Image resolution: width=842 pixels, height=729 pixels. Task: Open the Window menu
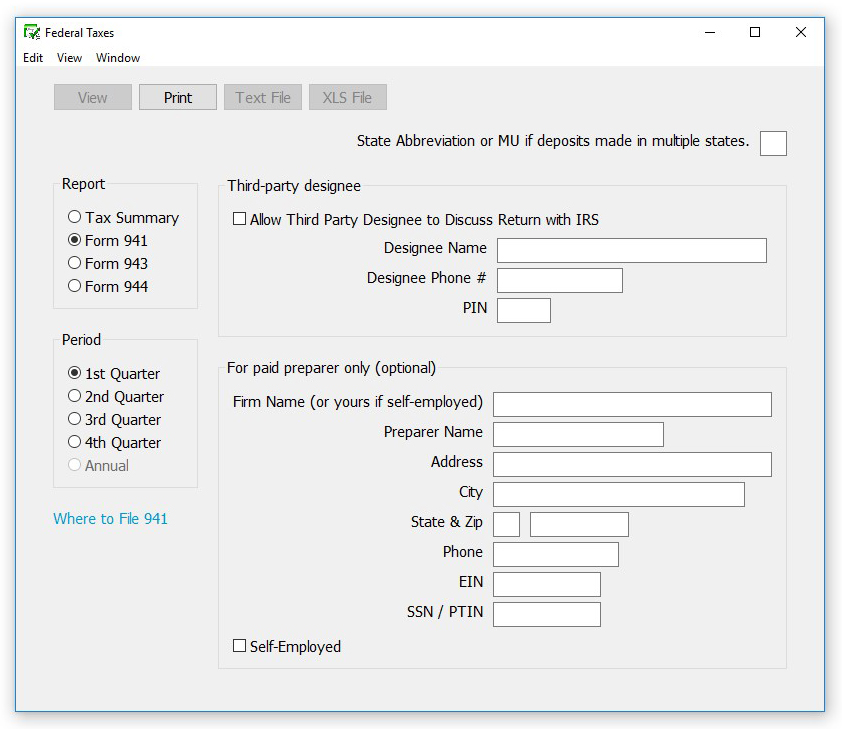coord(118,57)
